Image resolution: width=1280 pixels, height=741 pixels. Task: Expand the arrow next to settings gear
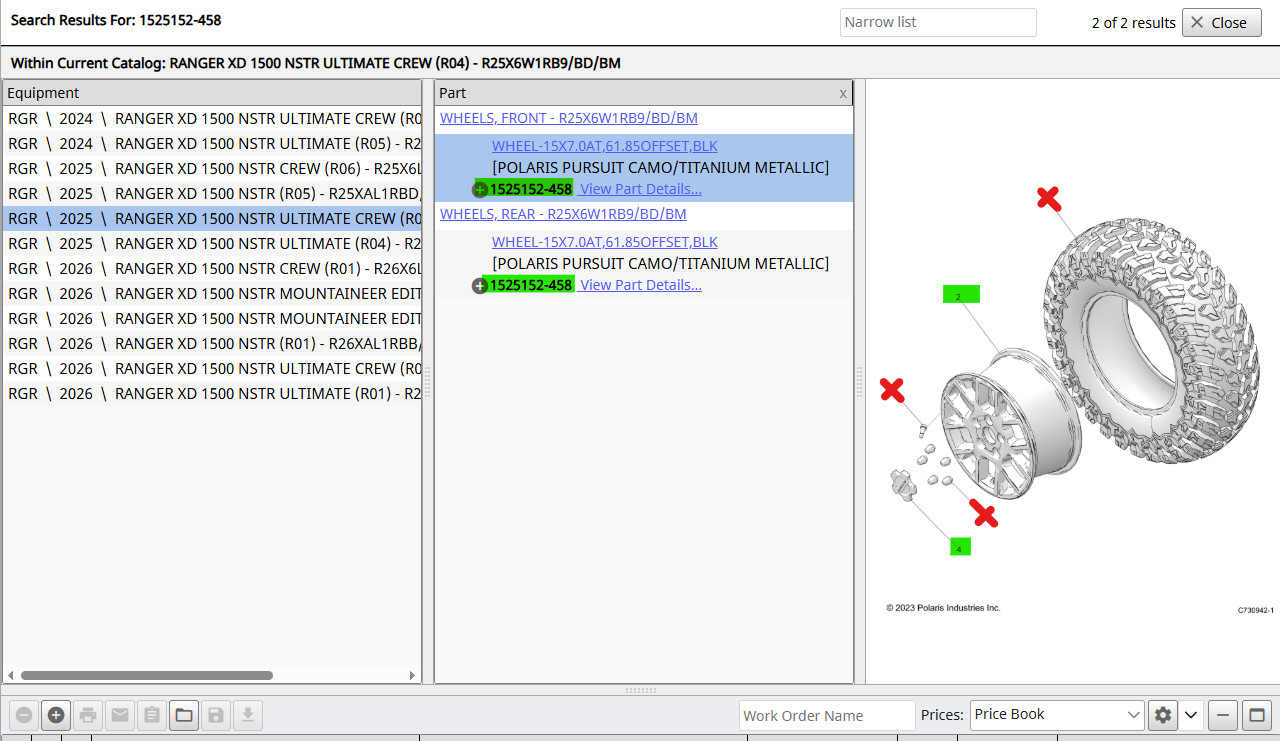[1190, 715]
